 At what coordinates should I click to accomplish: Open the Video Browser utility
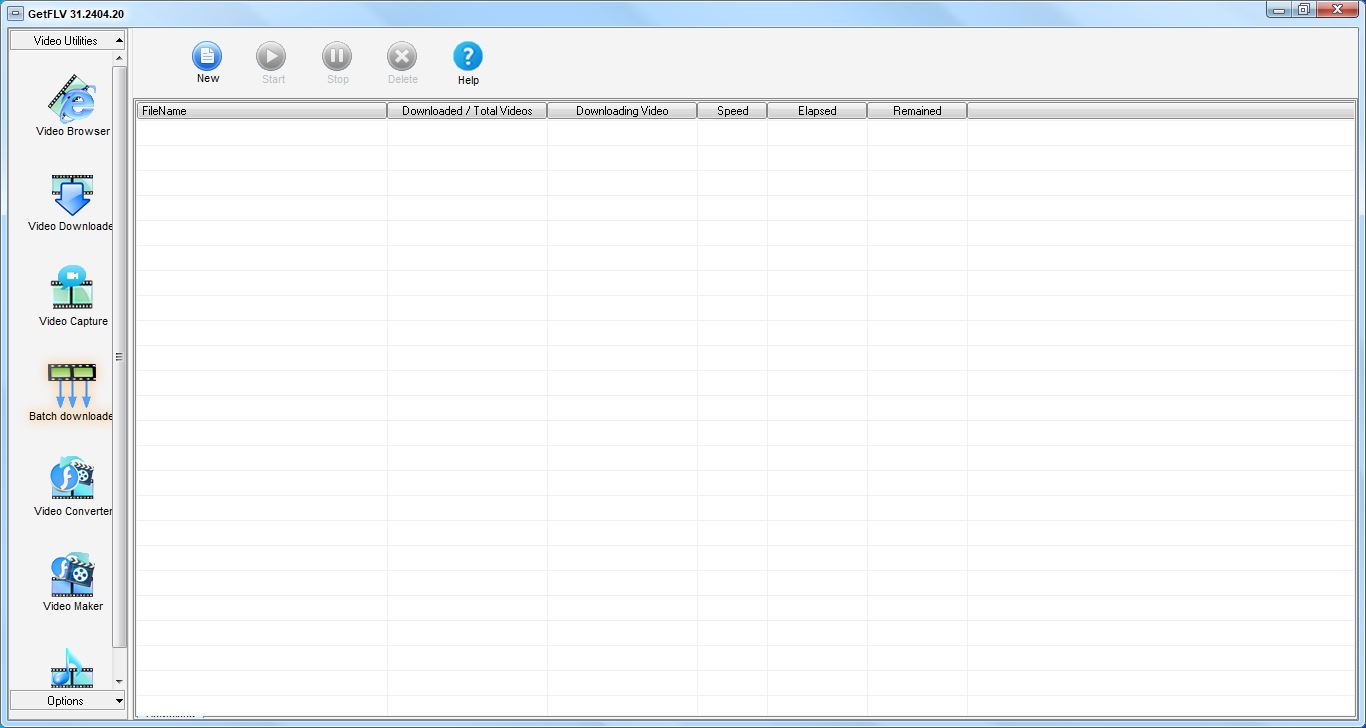click(72, 105)
